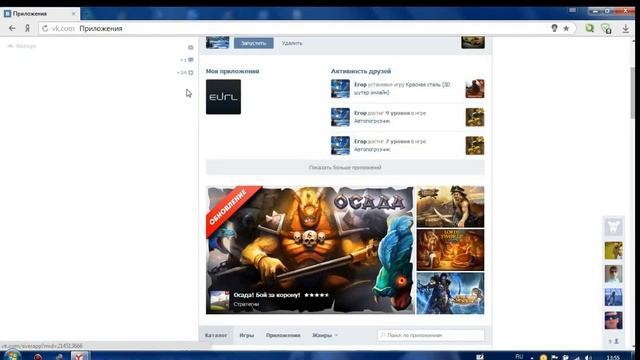640x360 pixels.
Task: Select the Приложения catalog tab
Action: 283,335
